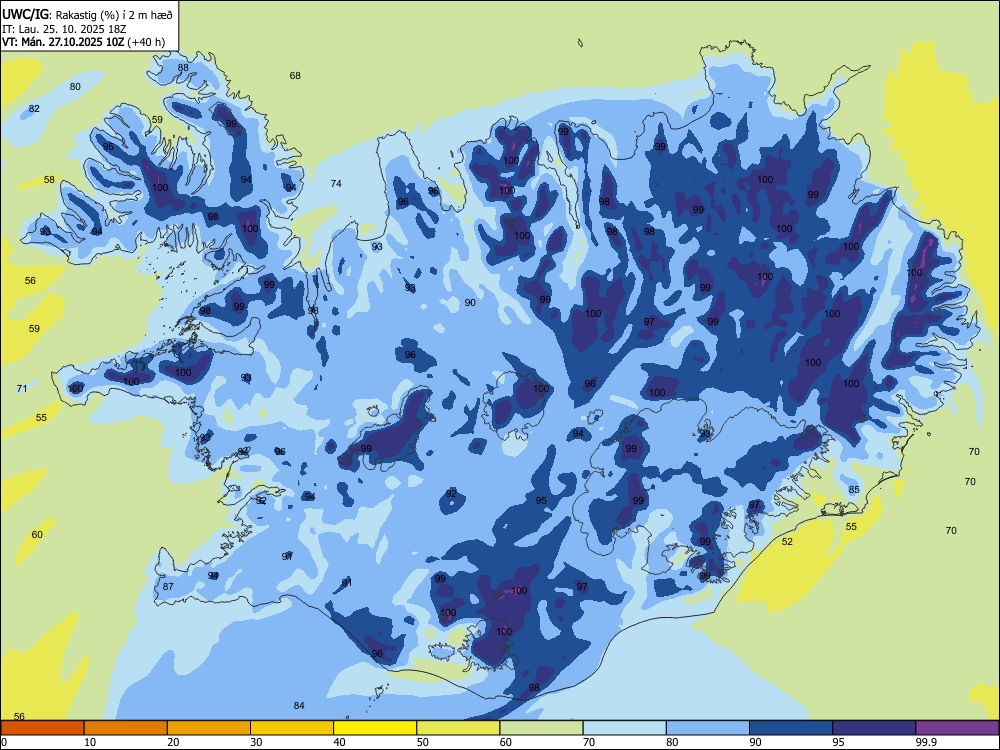Screen dimensions: 1000x750
Task: Click the map value 58 off the west coast
Action: 49,180
